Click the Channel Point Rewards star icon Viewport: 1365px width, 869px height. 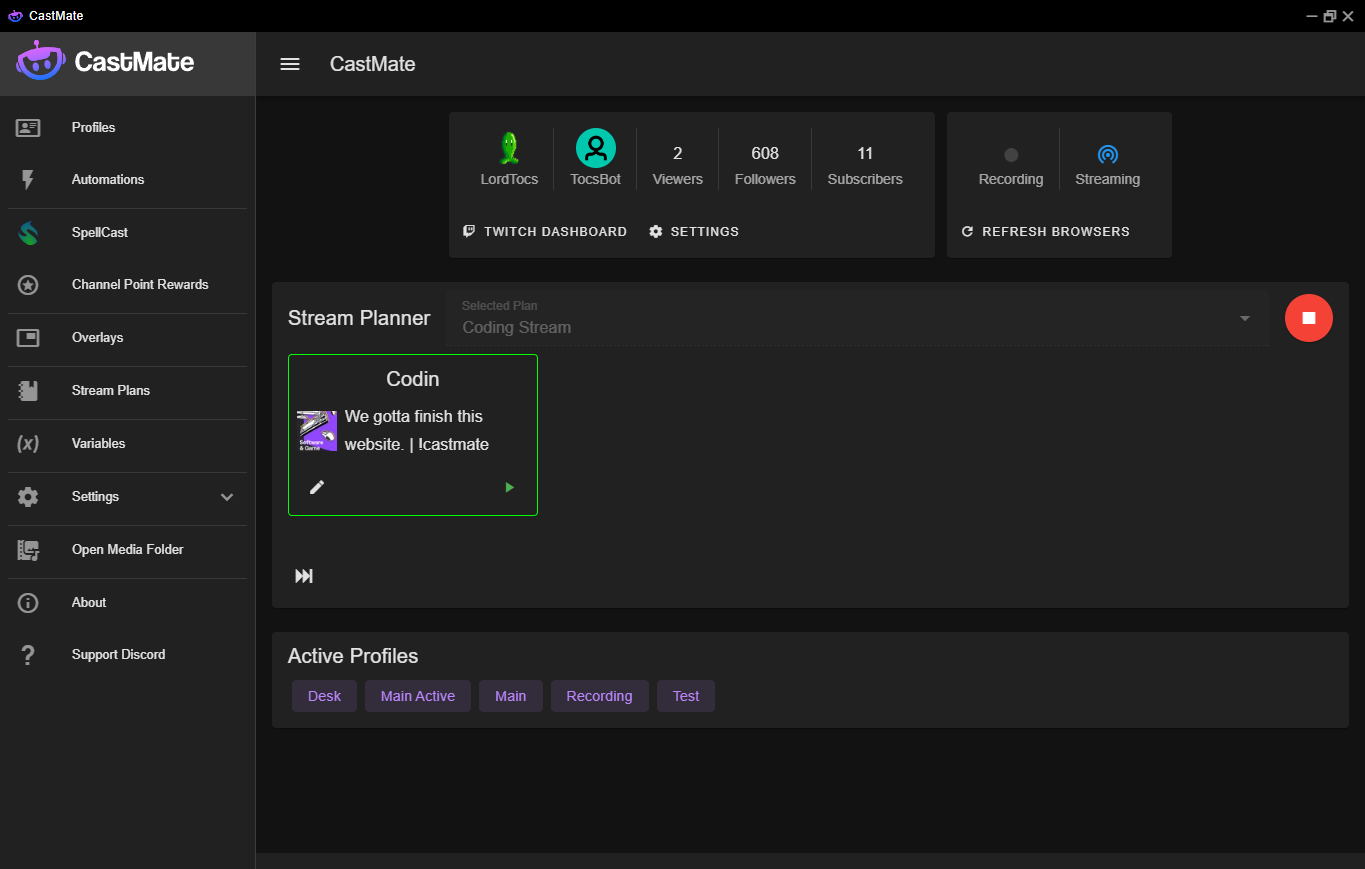(x=28, y=285)
